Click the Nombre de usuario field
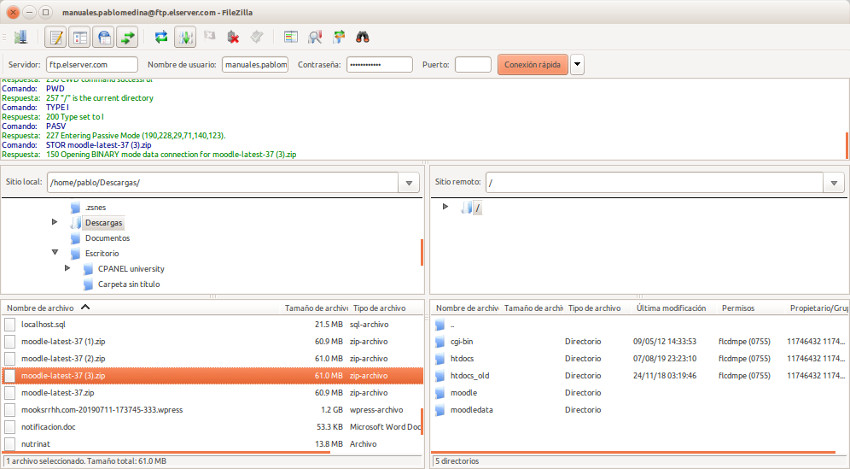This screenshot has width=850, height=469. coord(255,65)
